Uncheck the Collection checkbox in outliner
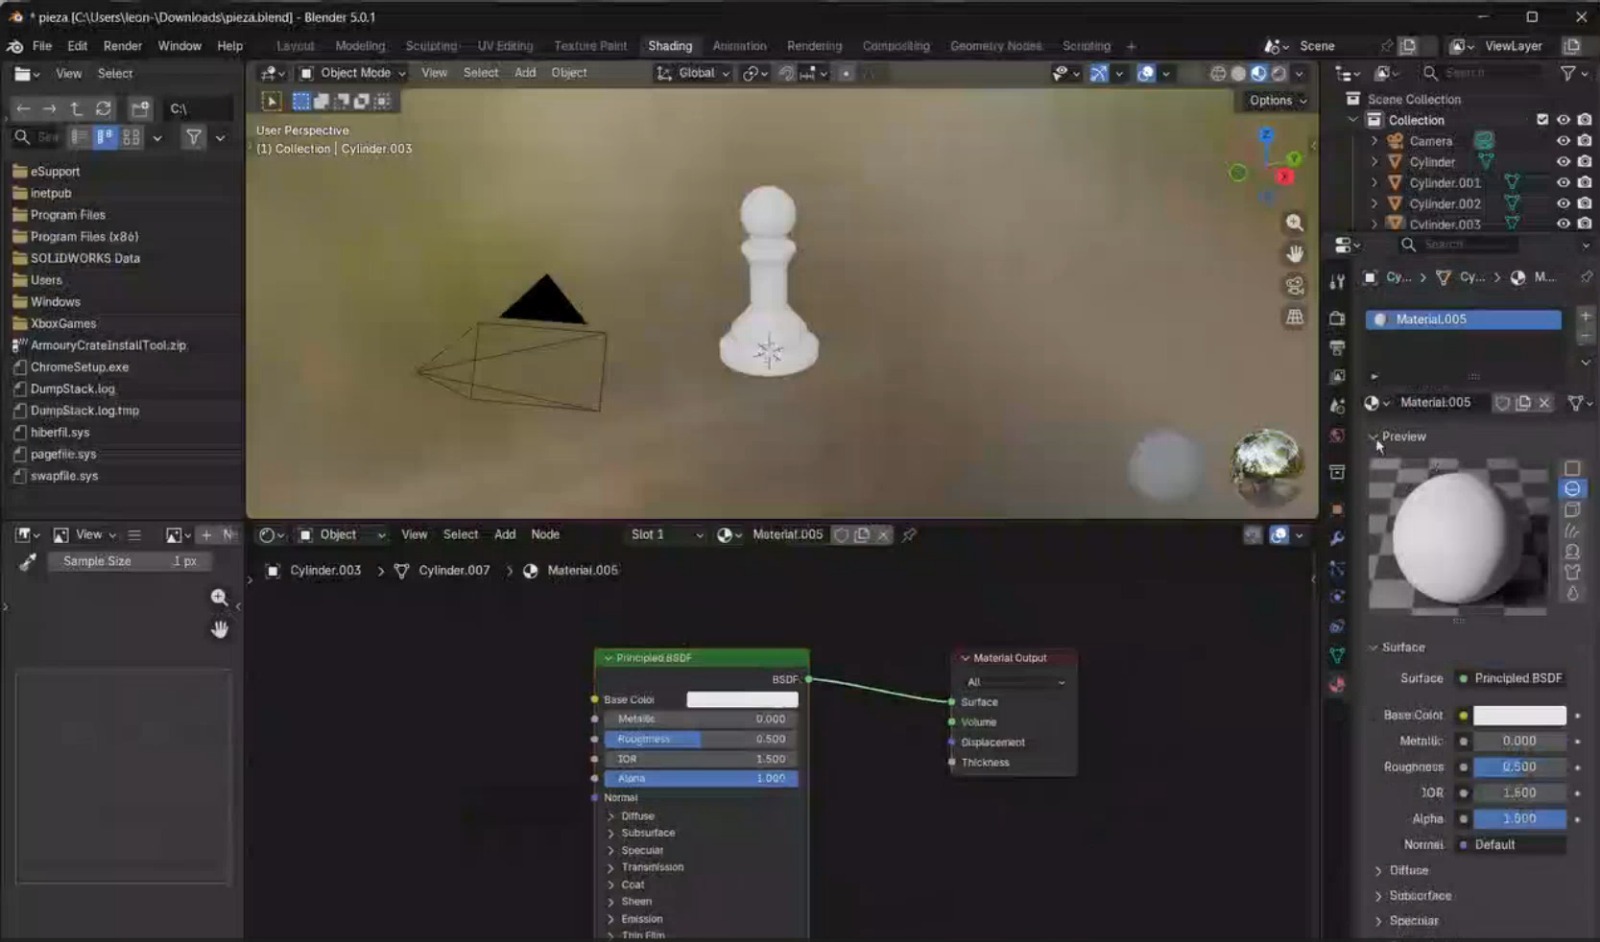 [x=1542, y=119]
